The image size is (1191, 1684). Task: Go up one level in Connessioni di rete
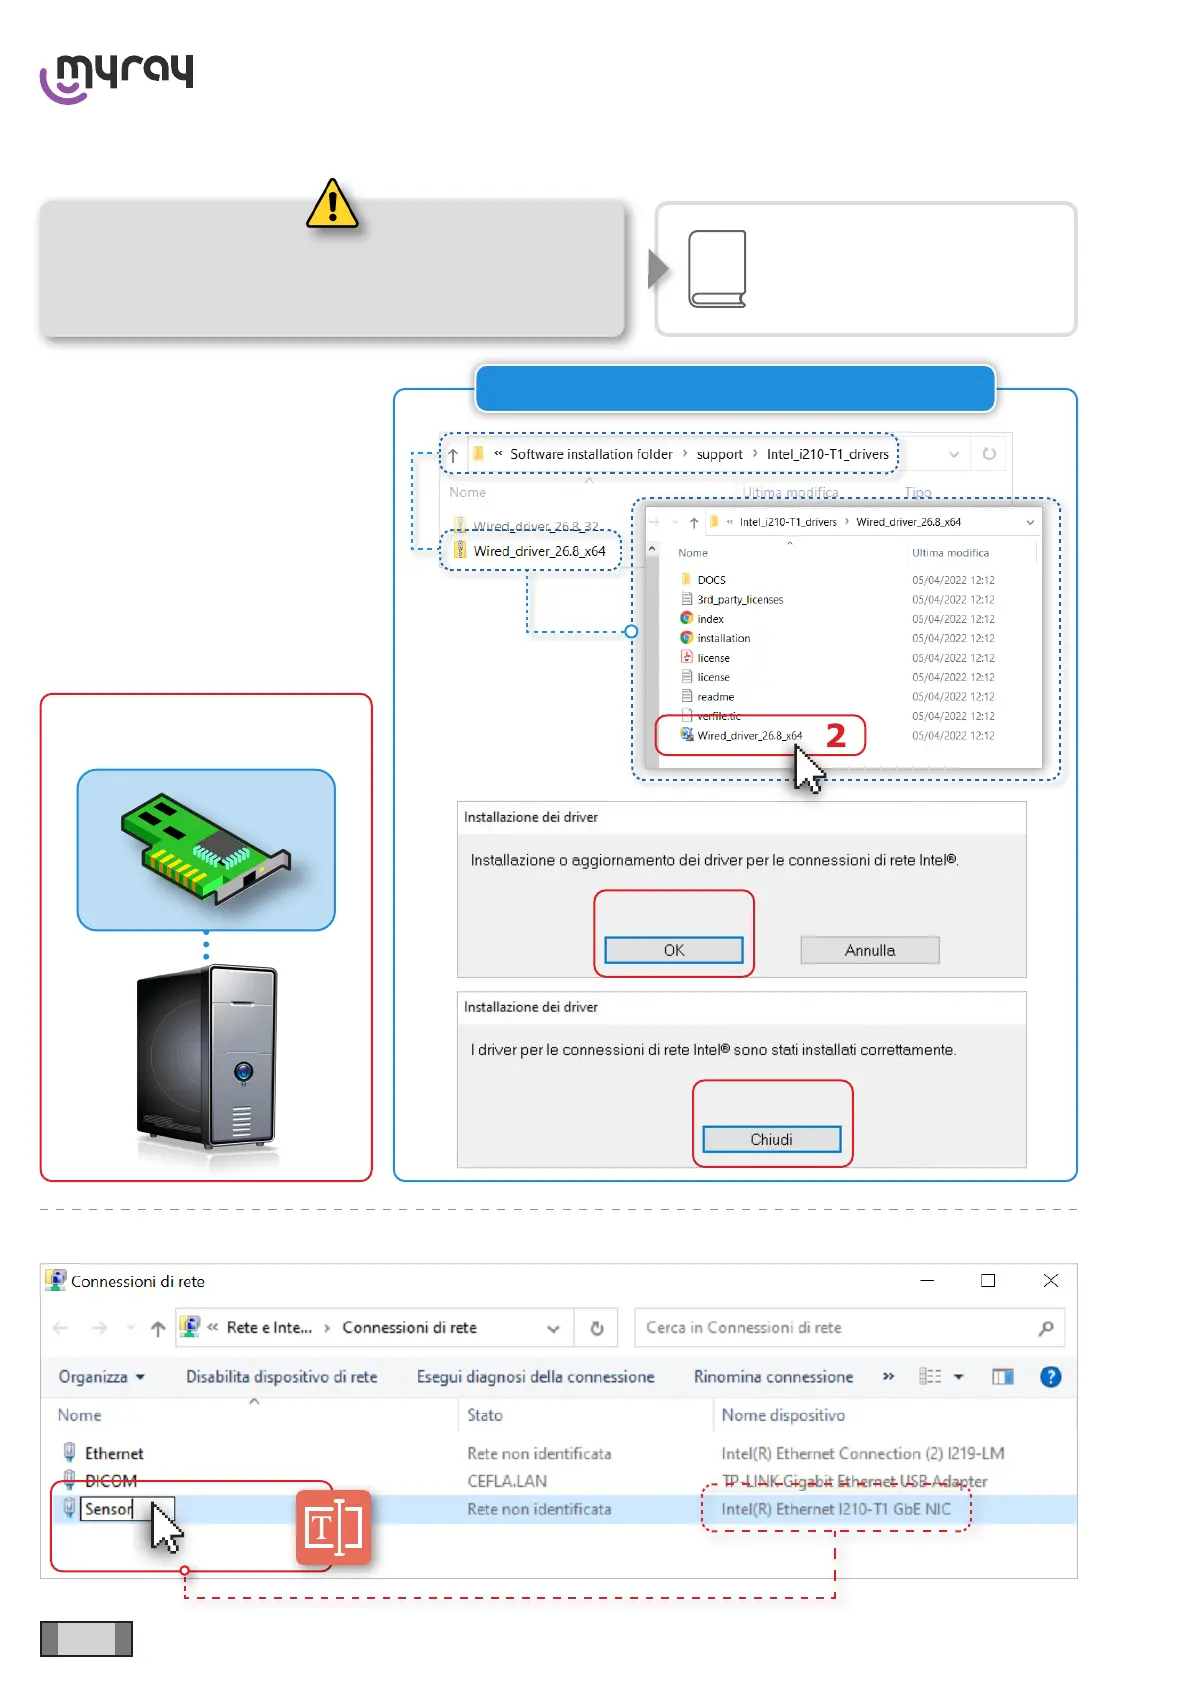pos(158,1328)
